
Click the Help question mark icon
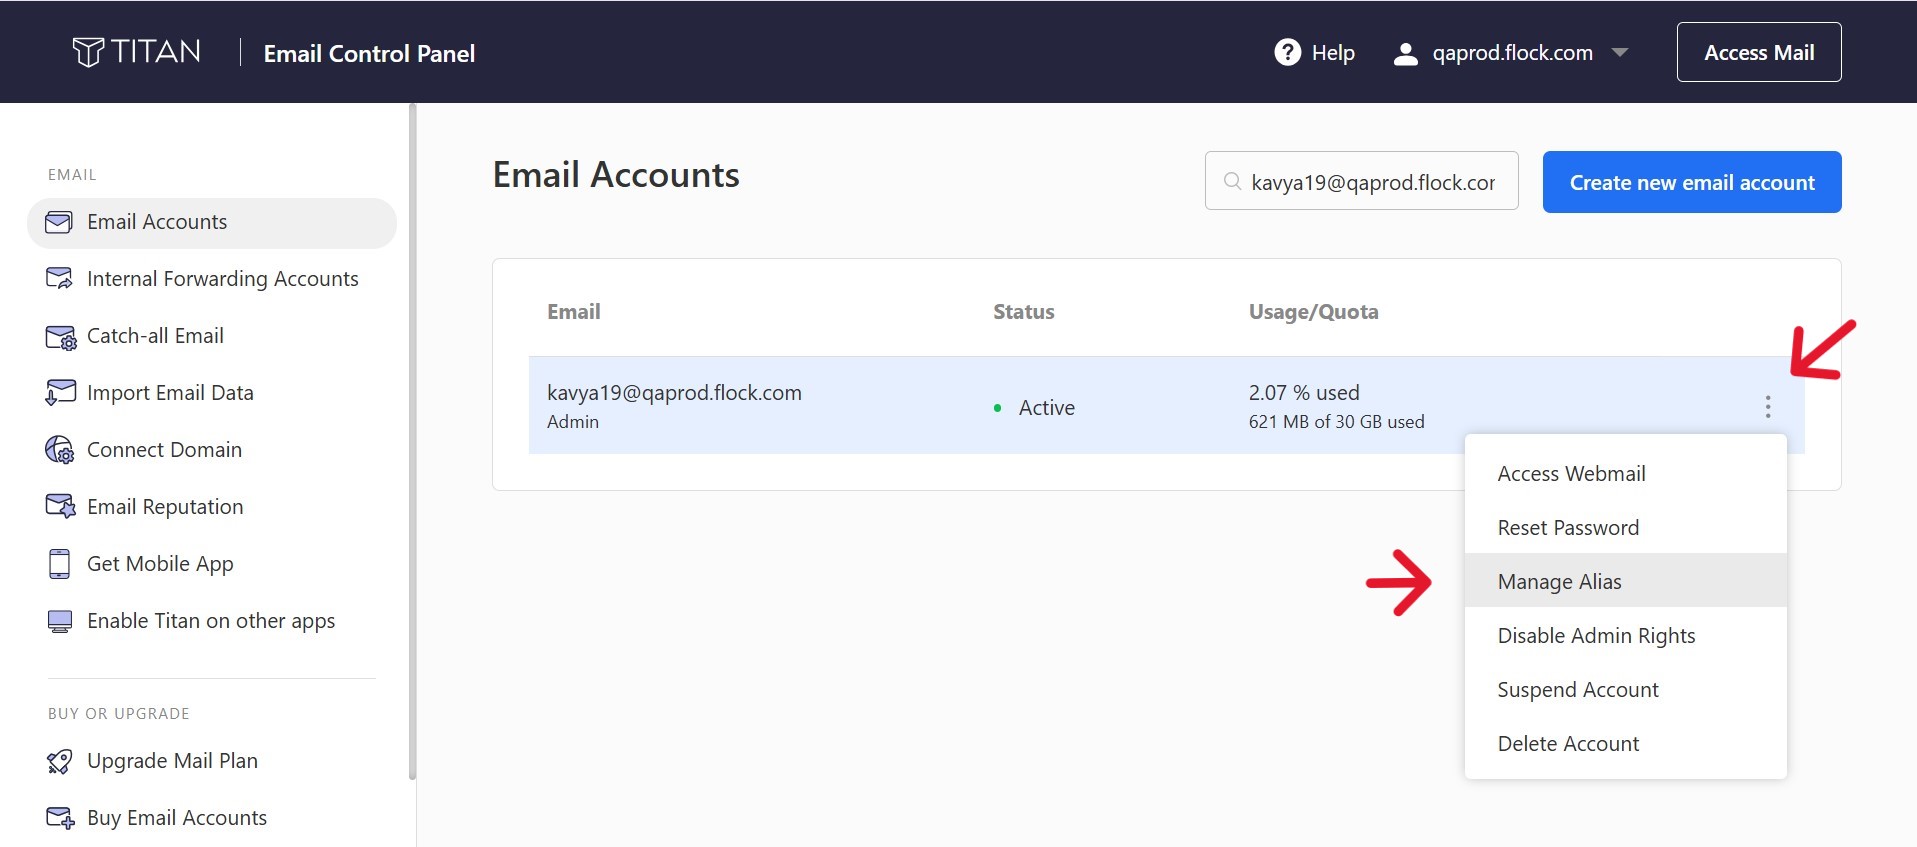(1287, 52)
